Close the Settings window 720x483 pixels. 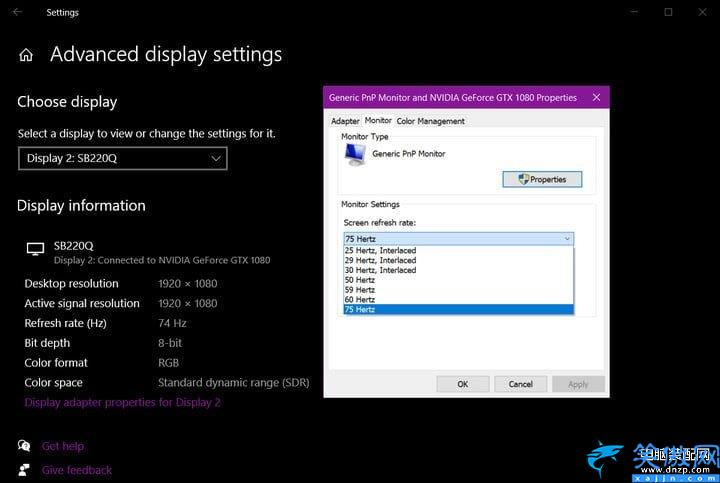[x=703, y=12]
